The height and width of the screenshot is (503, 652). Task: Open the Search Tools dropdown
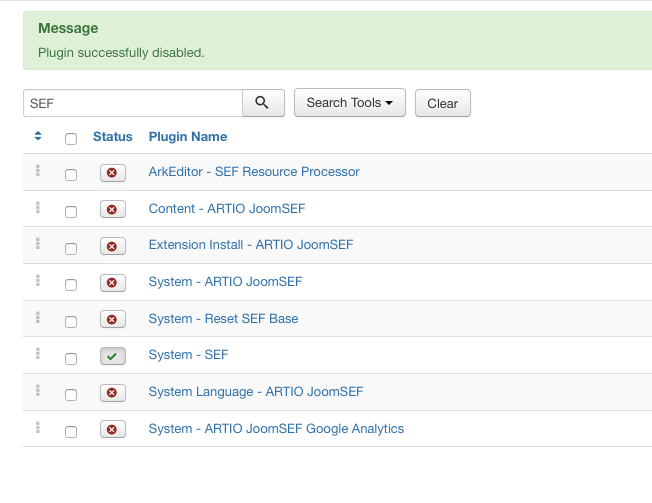click(350, 102)
